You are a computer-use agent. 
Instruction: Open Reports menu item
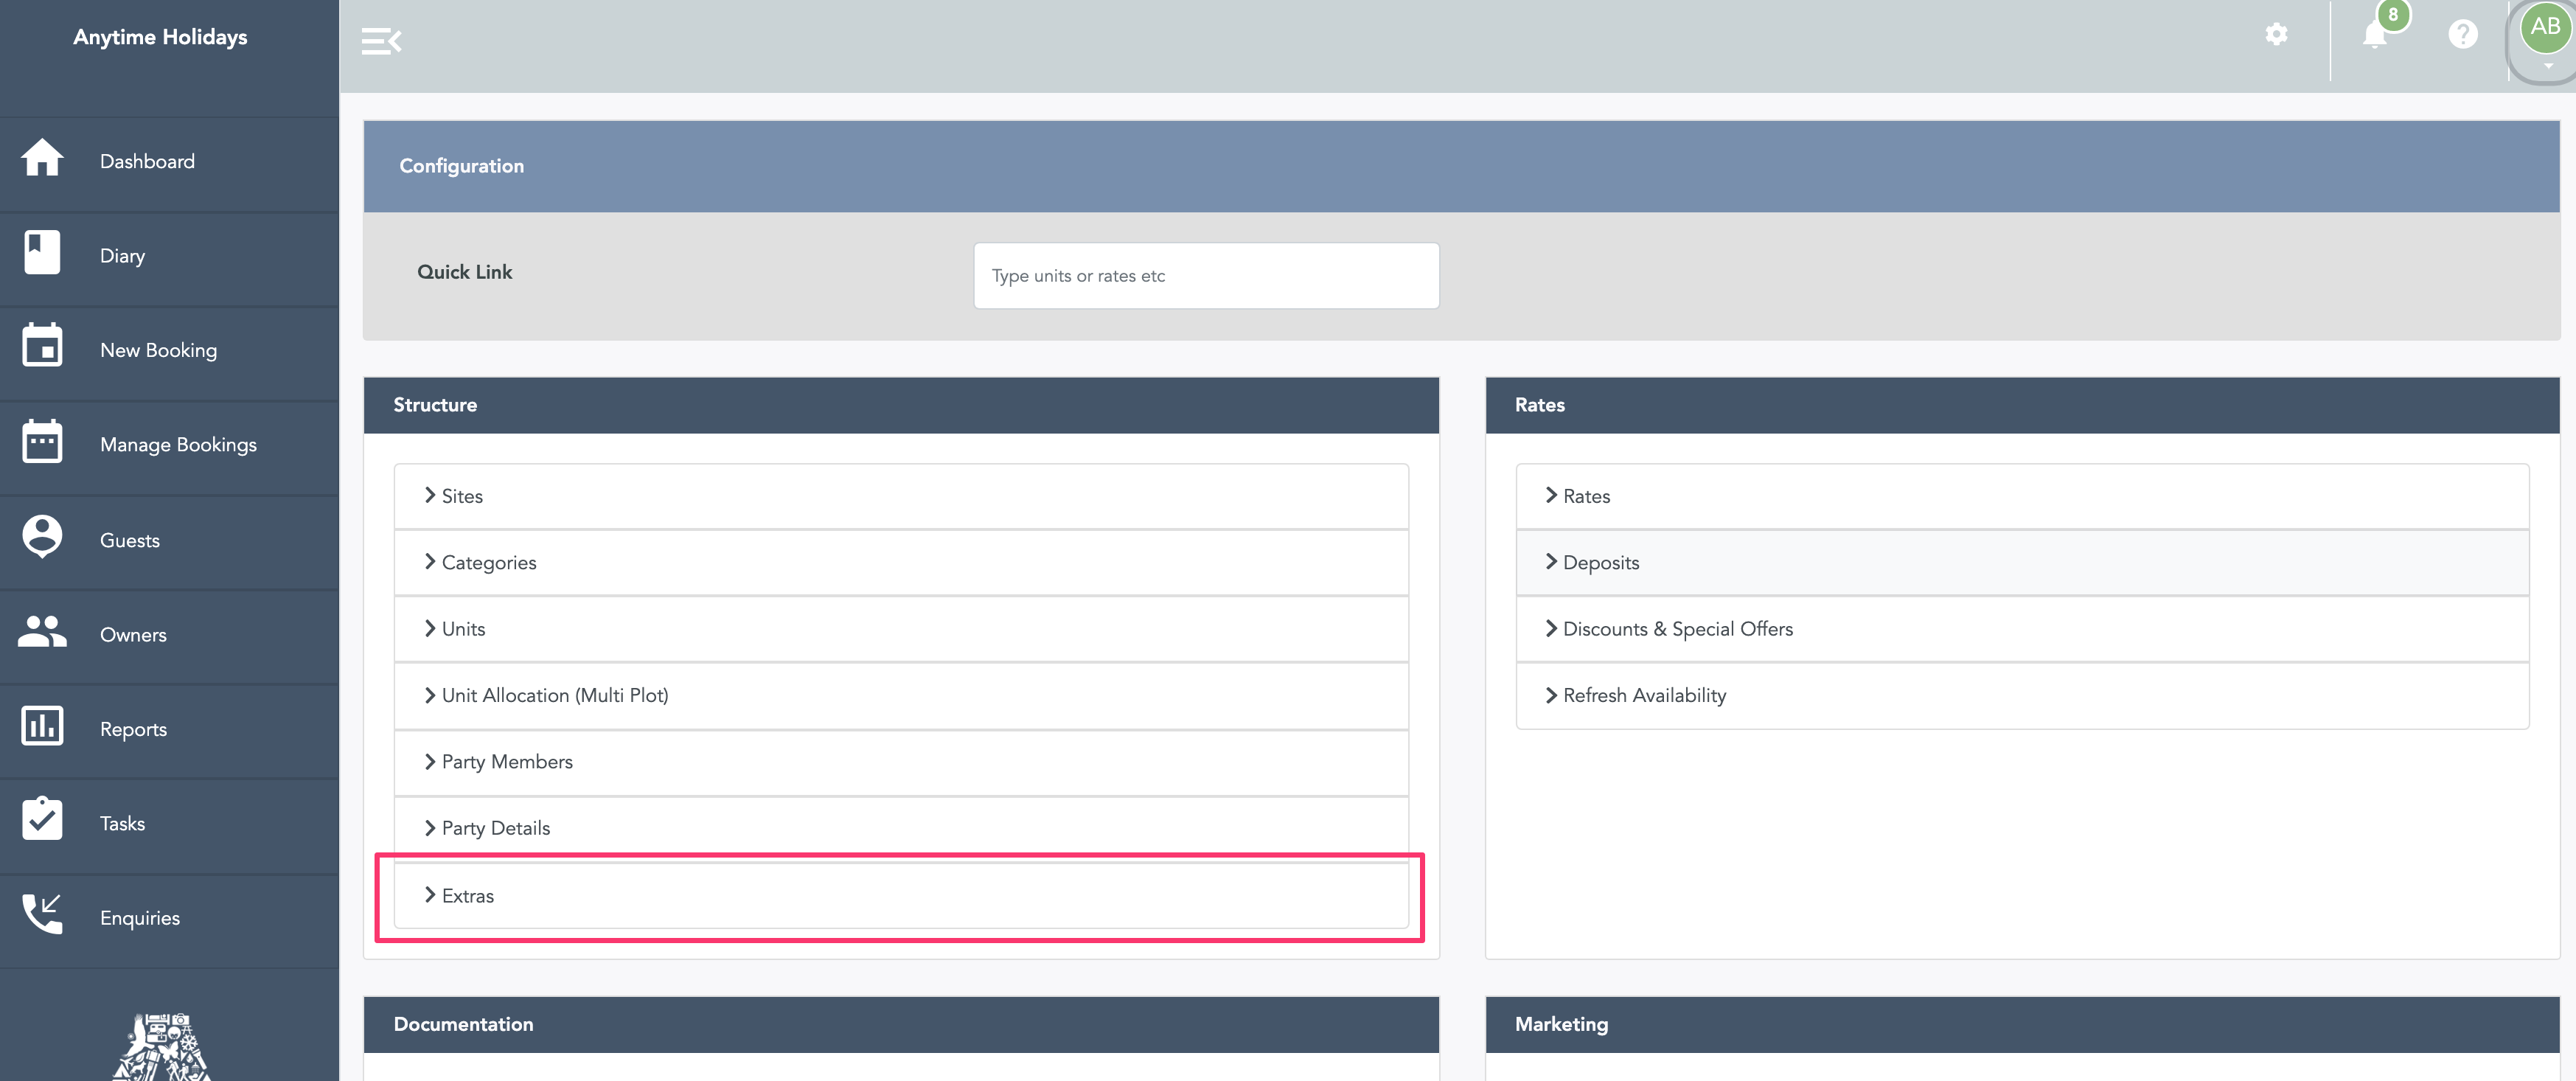pyautogui.click(x=133, y=729)
